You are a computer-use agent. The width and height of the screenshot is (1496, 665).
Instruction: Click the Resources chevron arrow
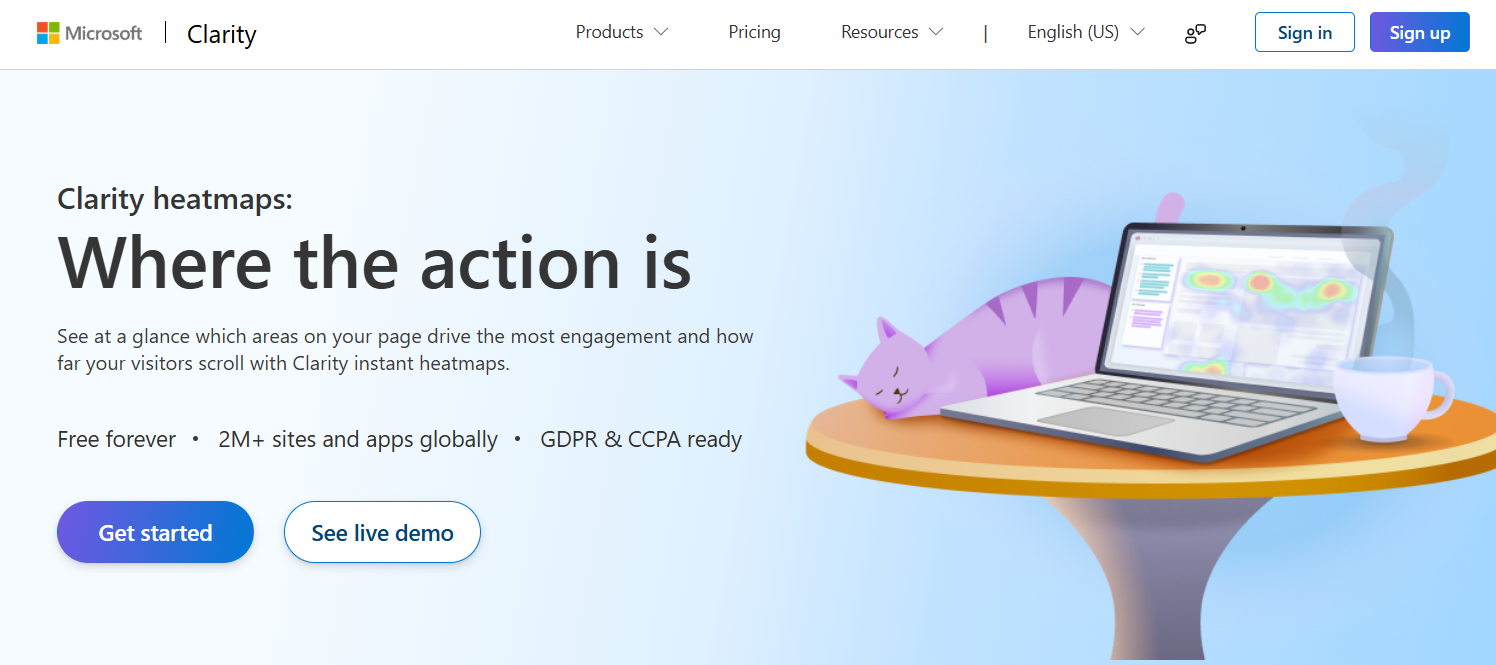[936, 32]
